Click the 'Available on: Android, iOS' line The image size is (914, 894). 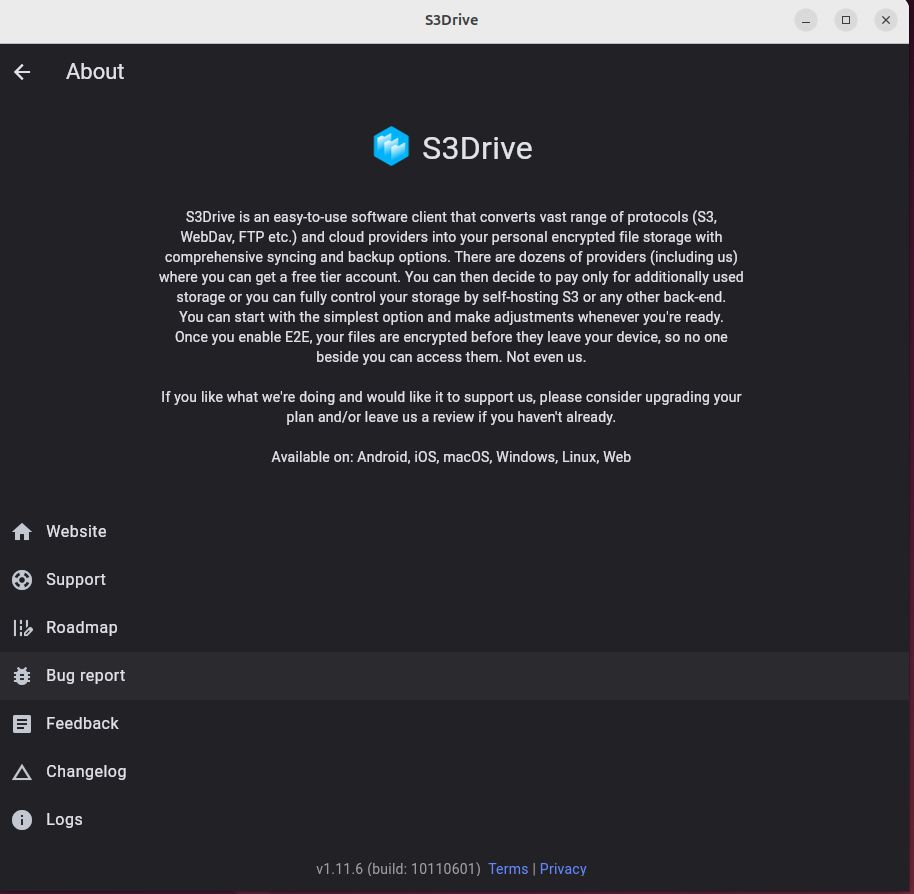tap(451, 457)
